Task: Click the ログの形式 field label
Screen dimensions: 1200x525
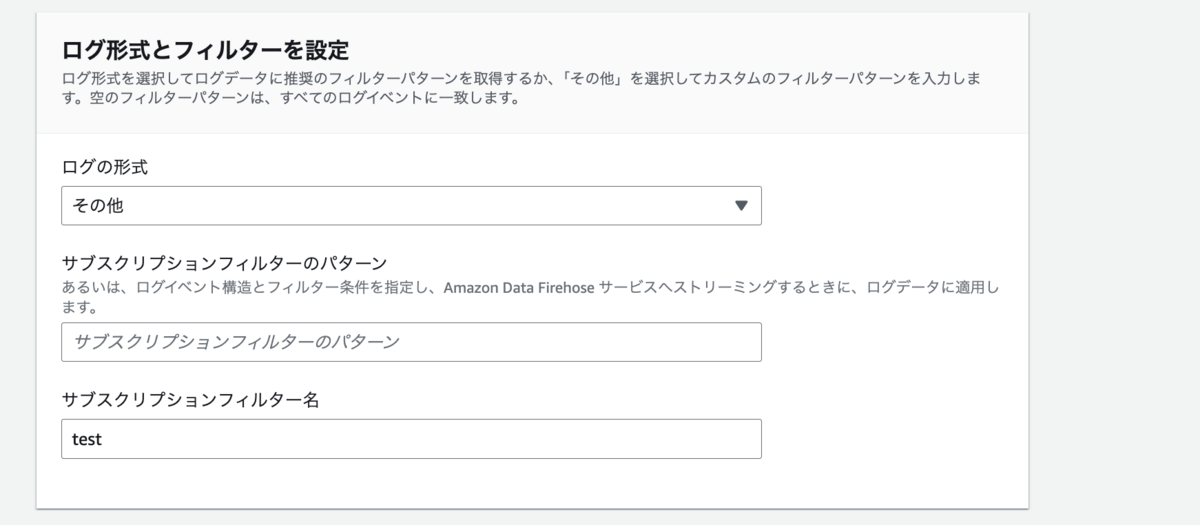Action: 104,167
